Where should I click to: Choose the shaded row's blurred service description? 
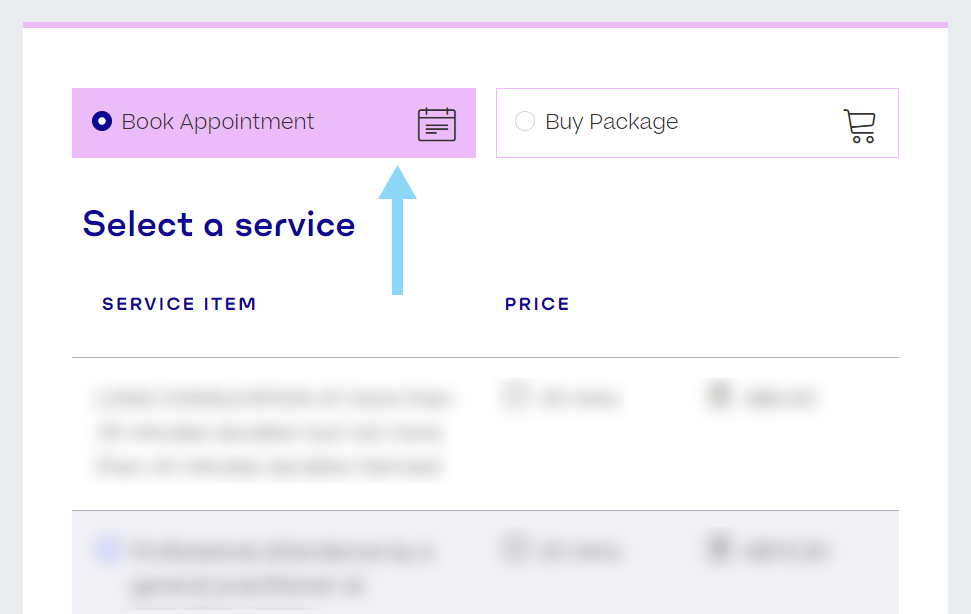280,566
